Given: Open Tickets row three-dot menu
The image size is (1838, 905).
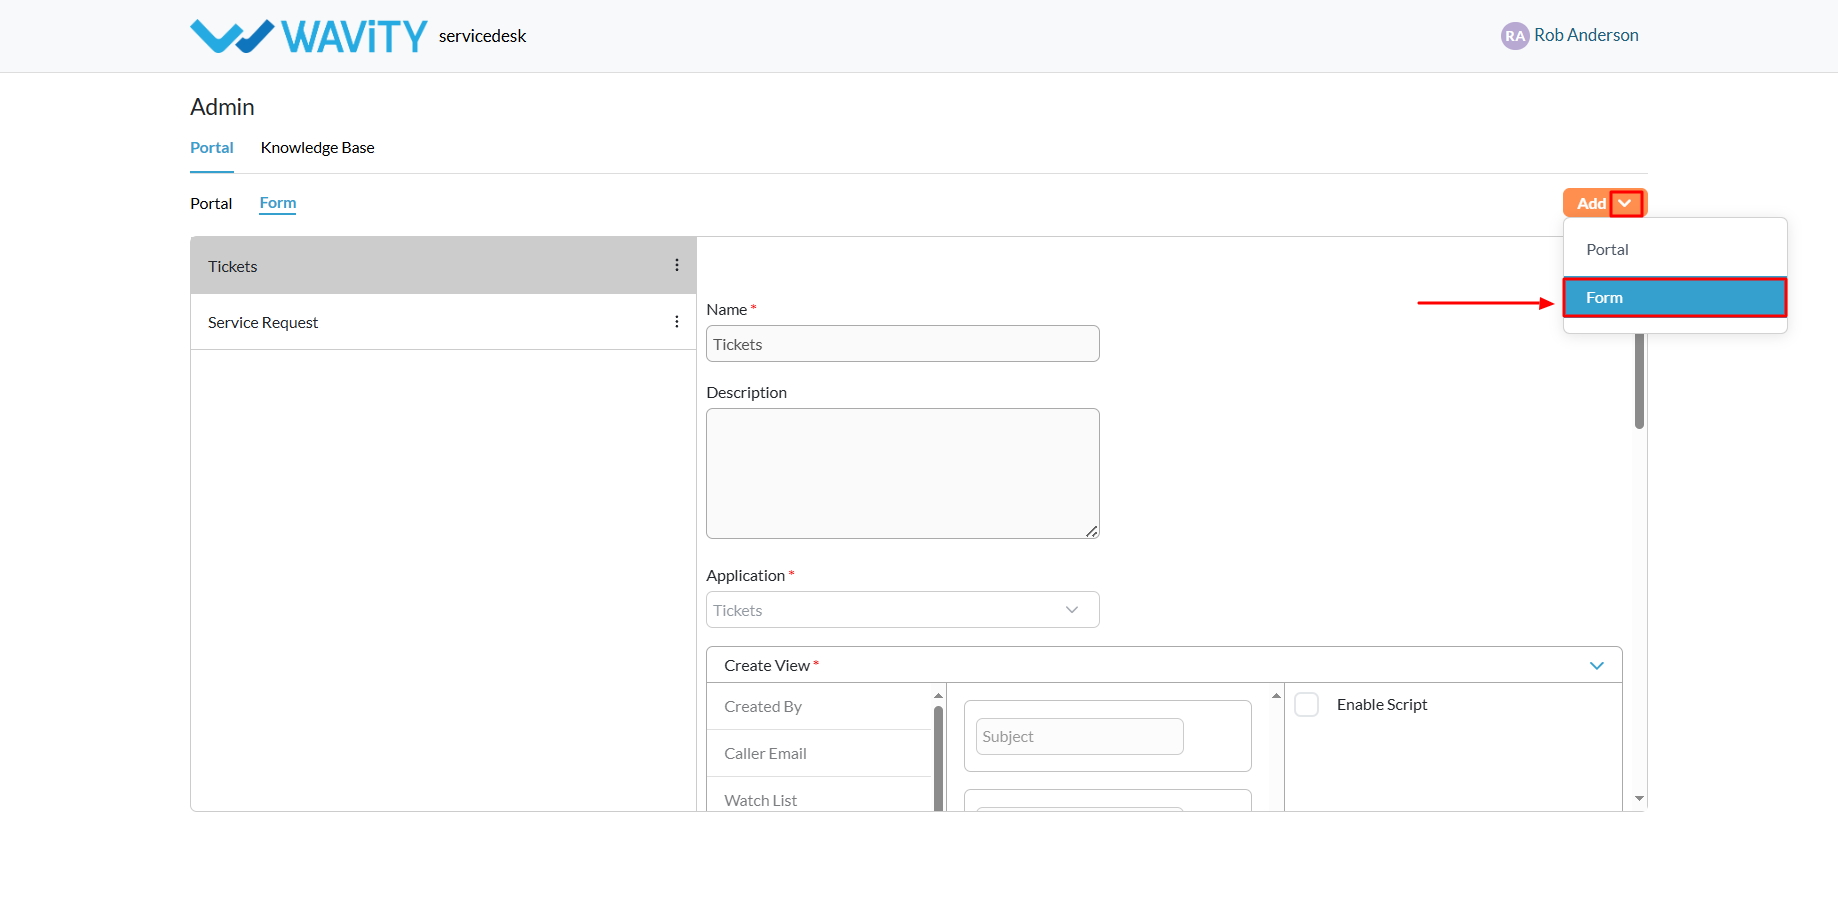Looking at the screenshot, I should (x=677, y=265).
